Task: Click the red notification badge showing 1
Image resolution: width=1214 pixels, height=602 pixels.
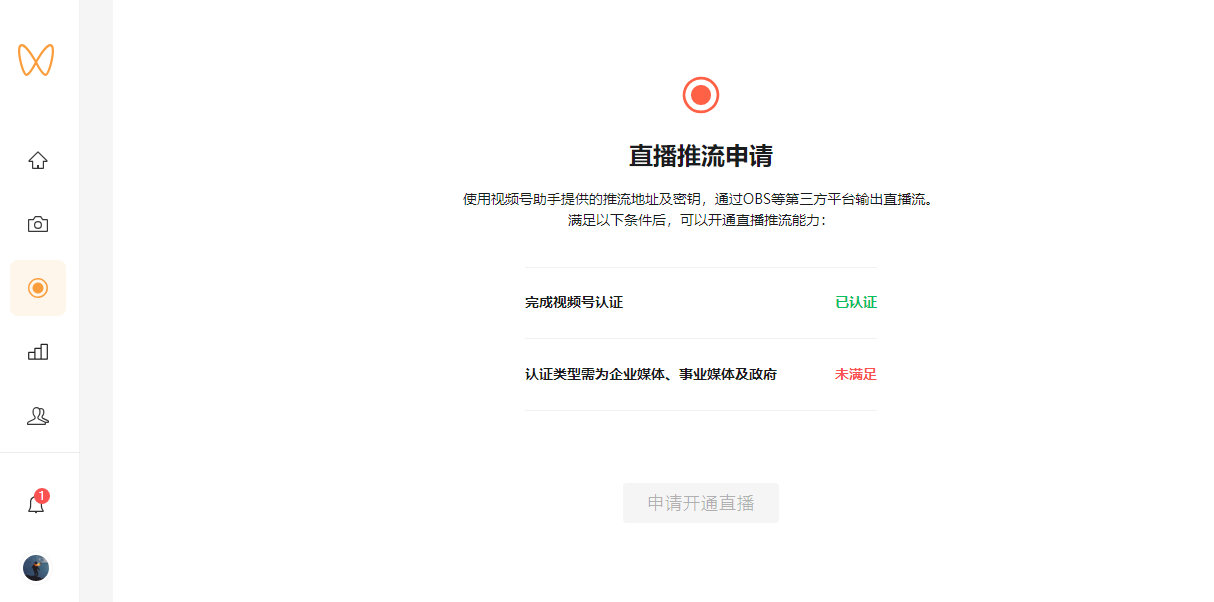Action: 42,496
